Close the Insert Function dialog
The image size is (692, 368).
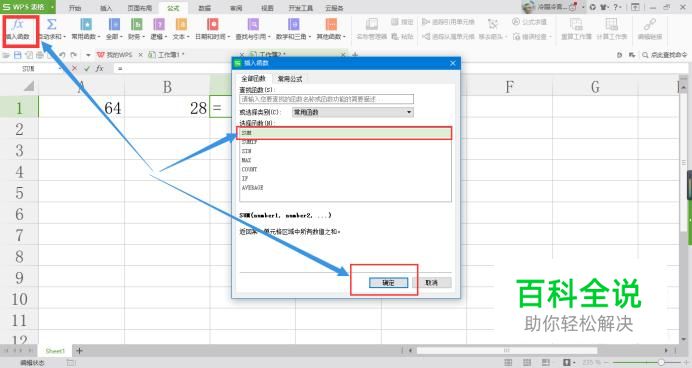(453, 63)
